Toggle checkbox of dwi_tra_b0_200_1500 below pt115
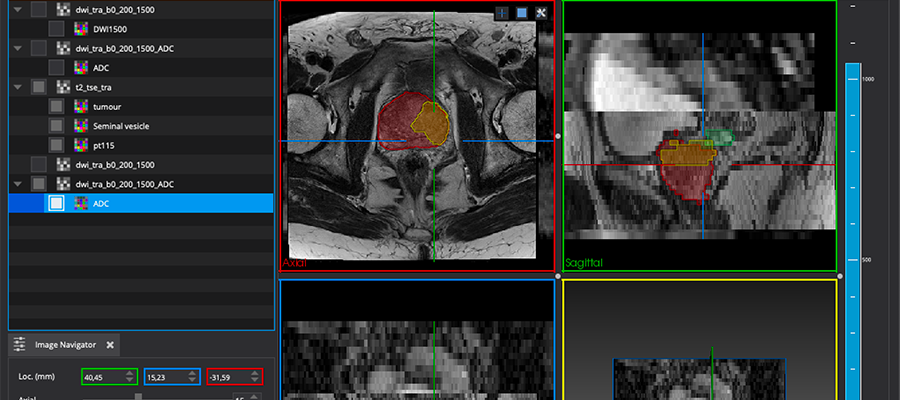The width and height of the screenshot is (900, 400). click(x=38, y=165)
